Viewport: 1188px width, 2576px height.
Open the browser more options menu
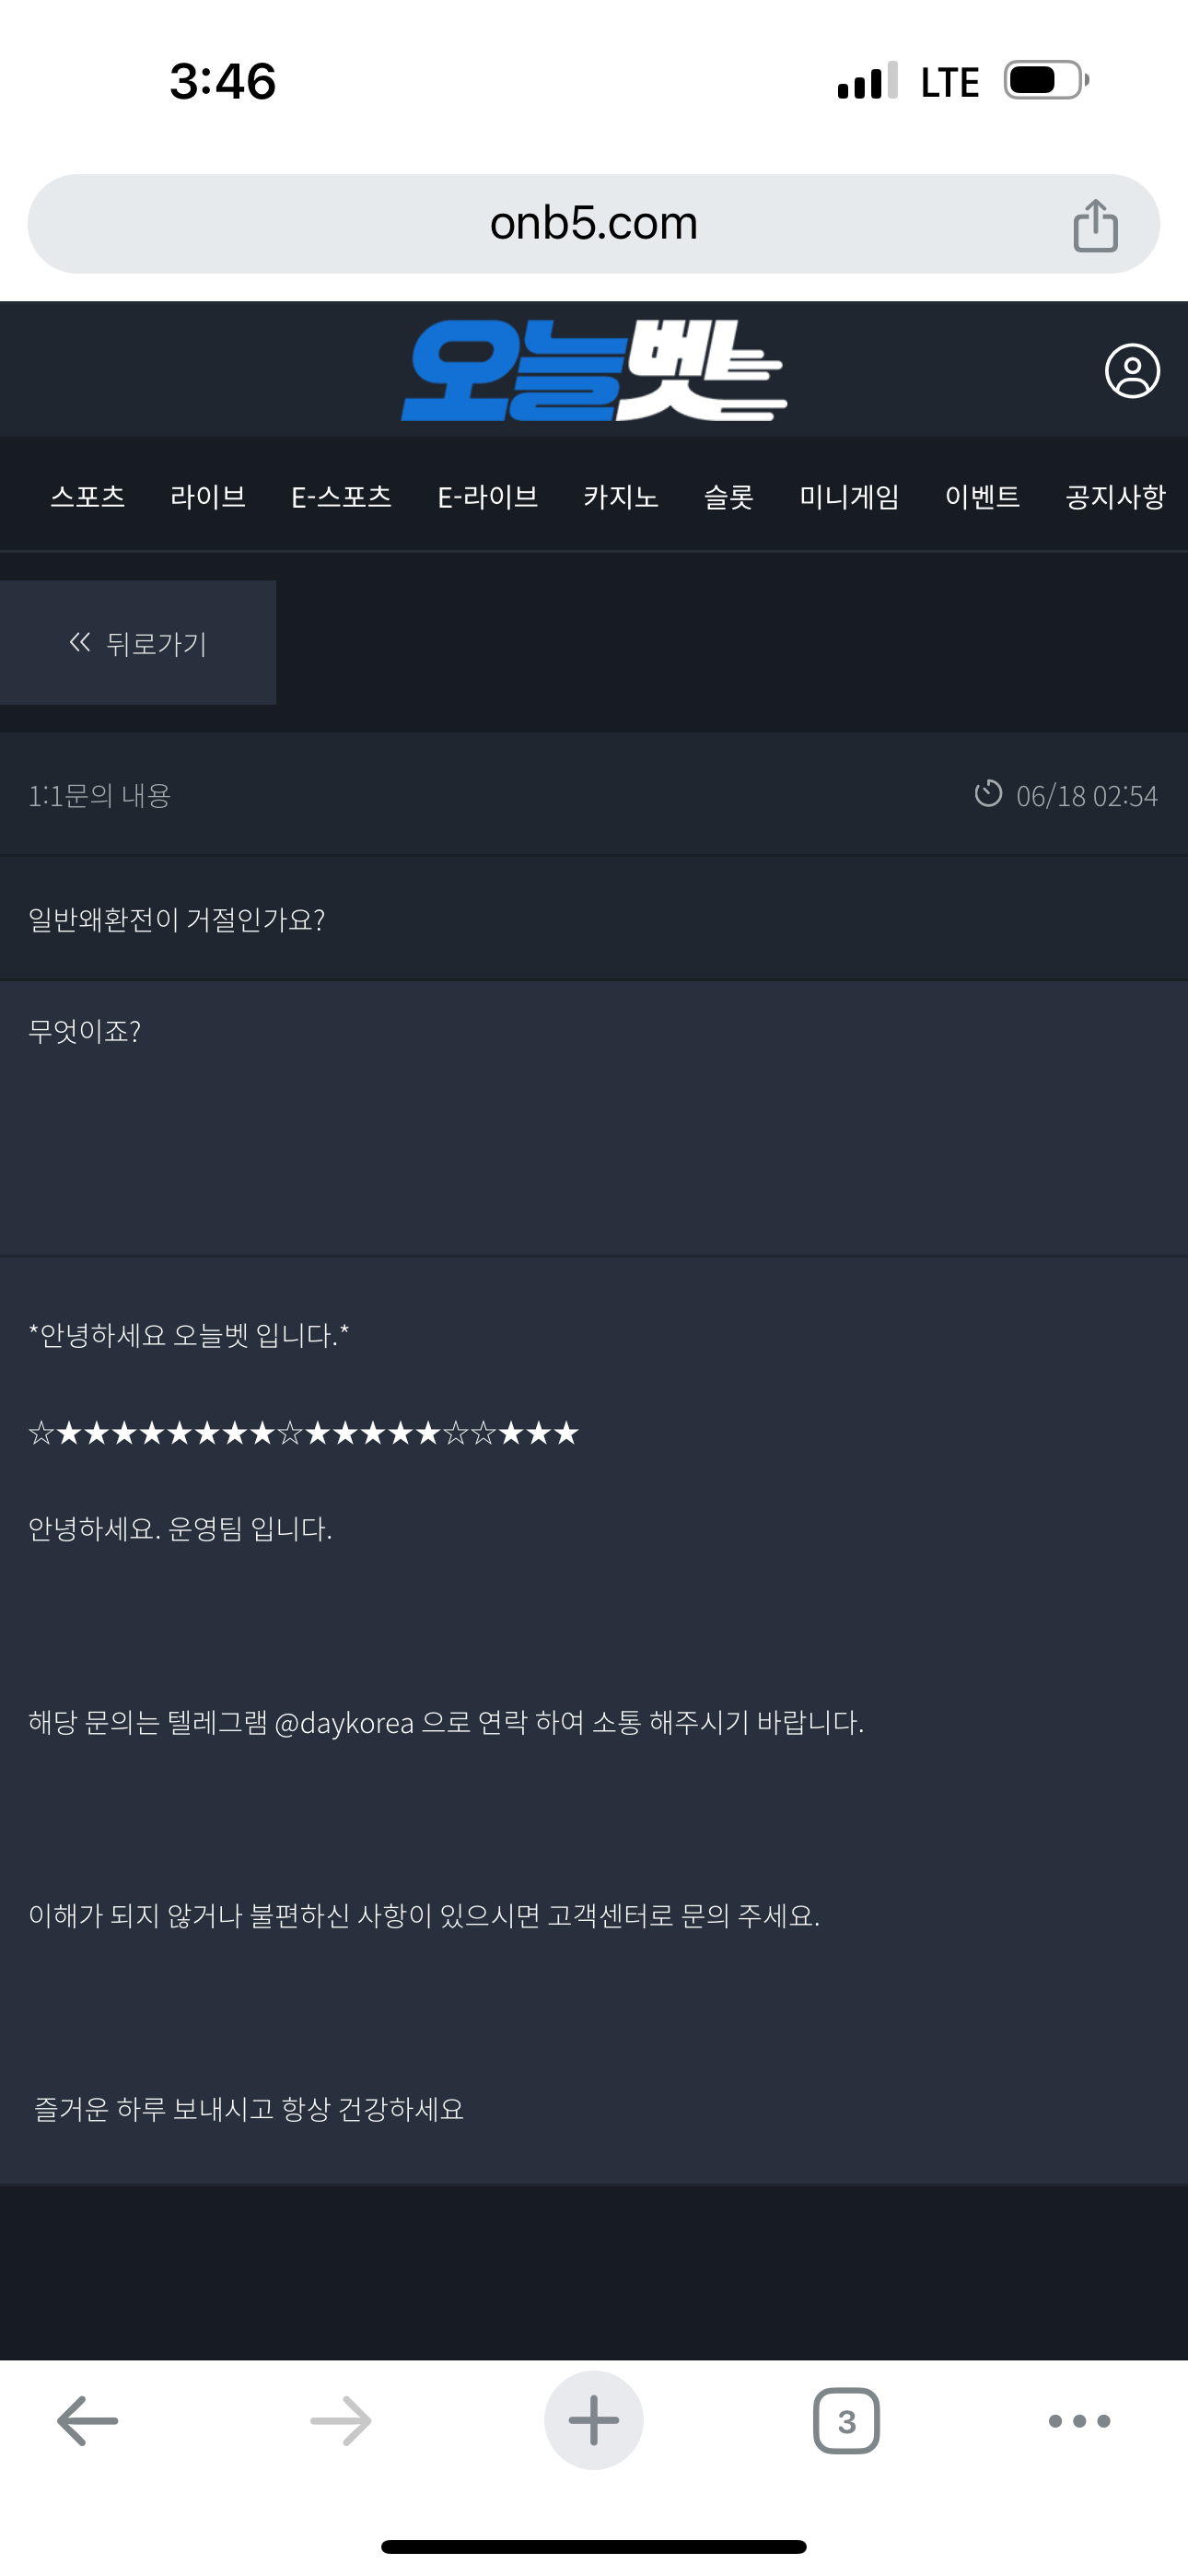coord(1079,2420)
